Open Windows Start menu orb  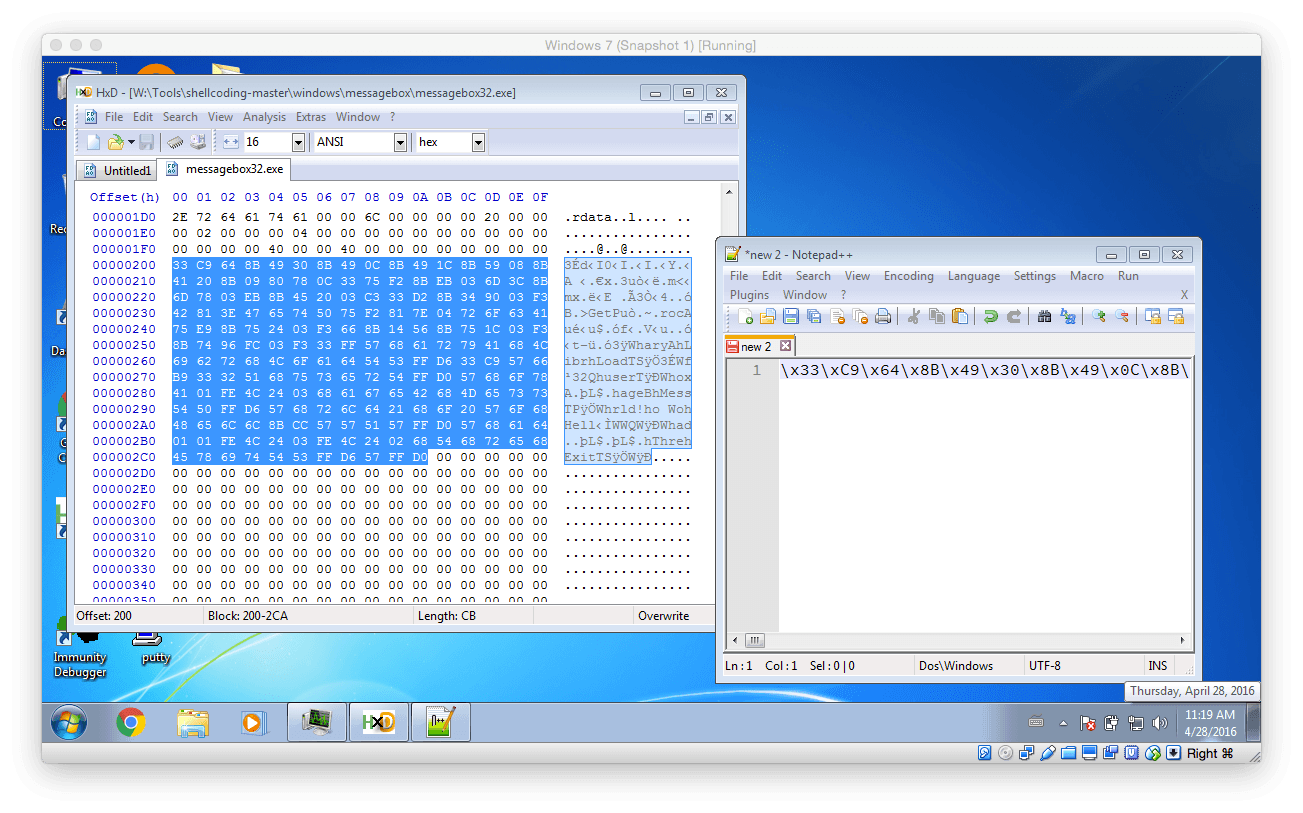[69, 722]
